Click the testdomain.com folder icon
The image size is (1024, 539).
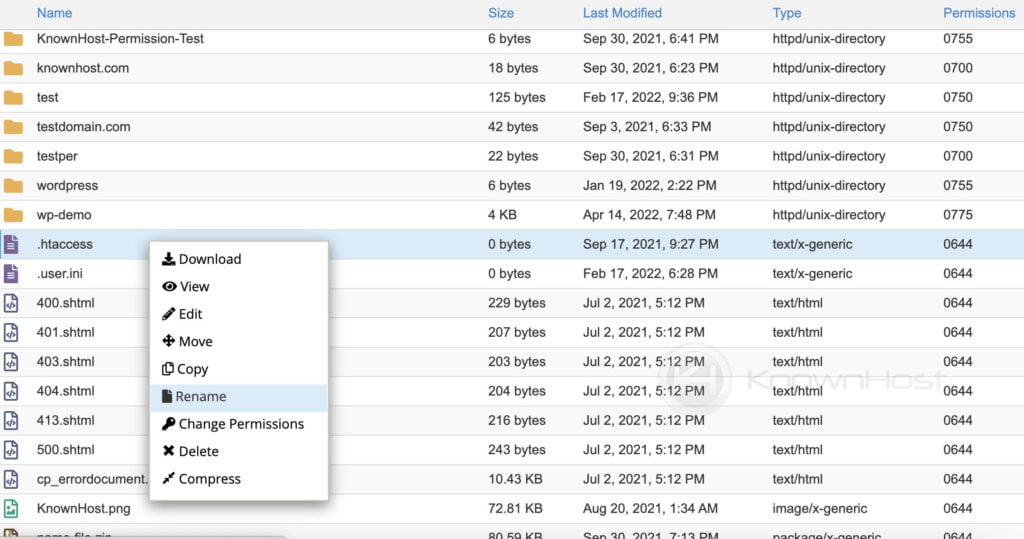13,127
